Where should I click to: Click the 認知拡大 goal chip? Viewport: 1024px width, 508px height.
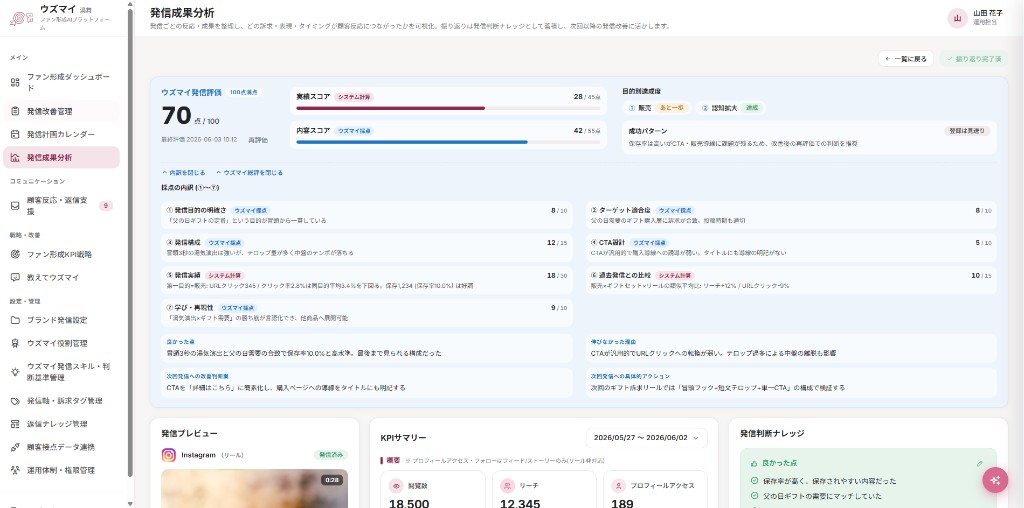click(x=732, y=108)
